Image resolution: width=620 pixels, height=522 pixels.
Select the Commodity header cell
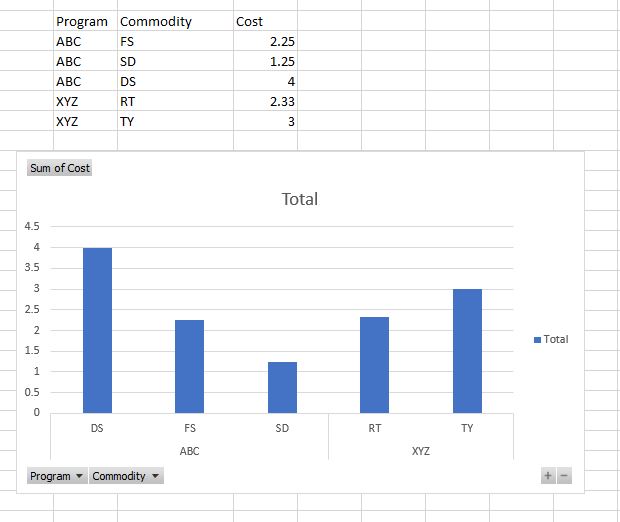tap(175, 21)
